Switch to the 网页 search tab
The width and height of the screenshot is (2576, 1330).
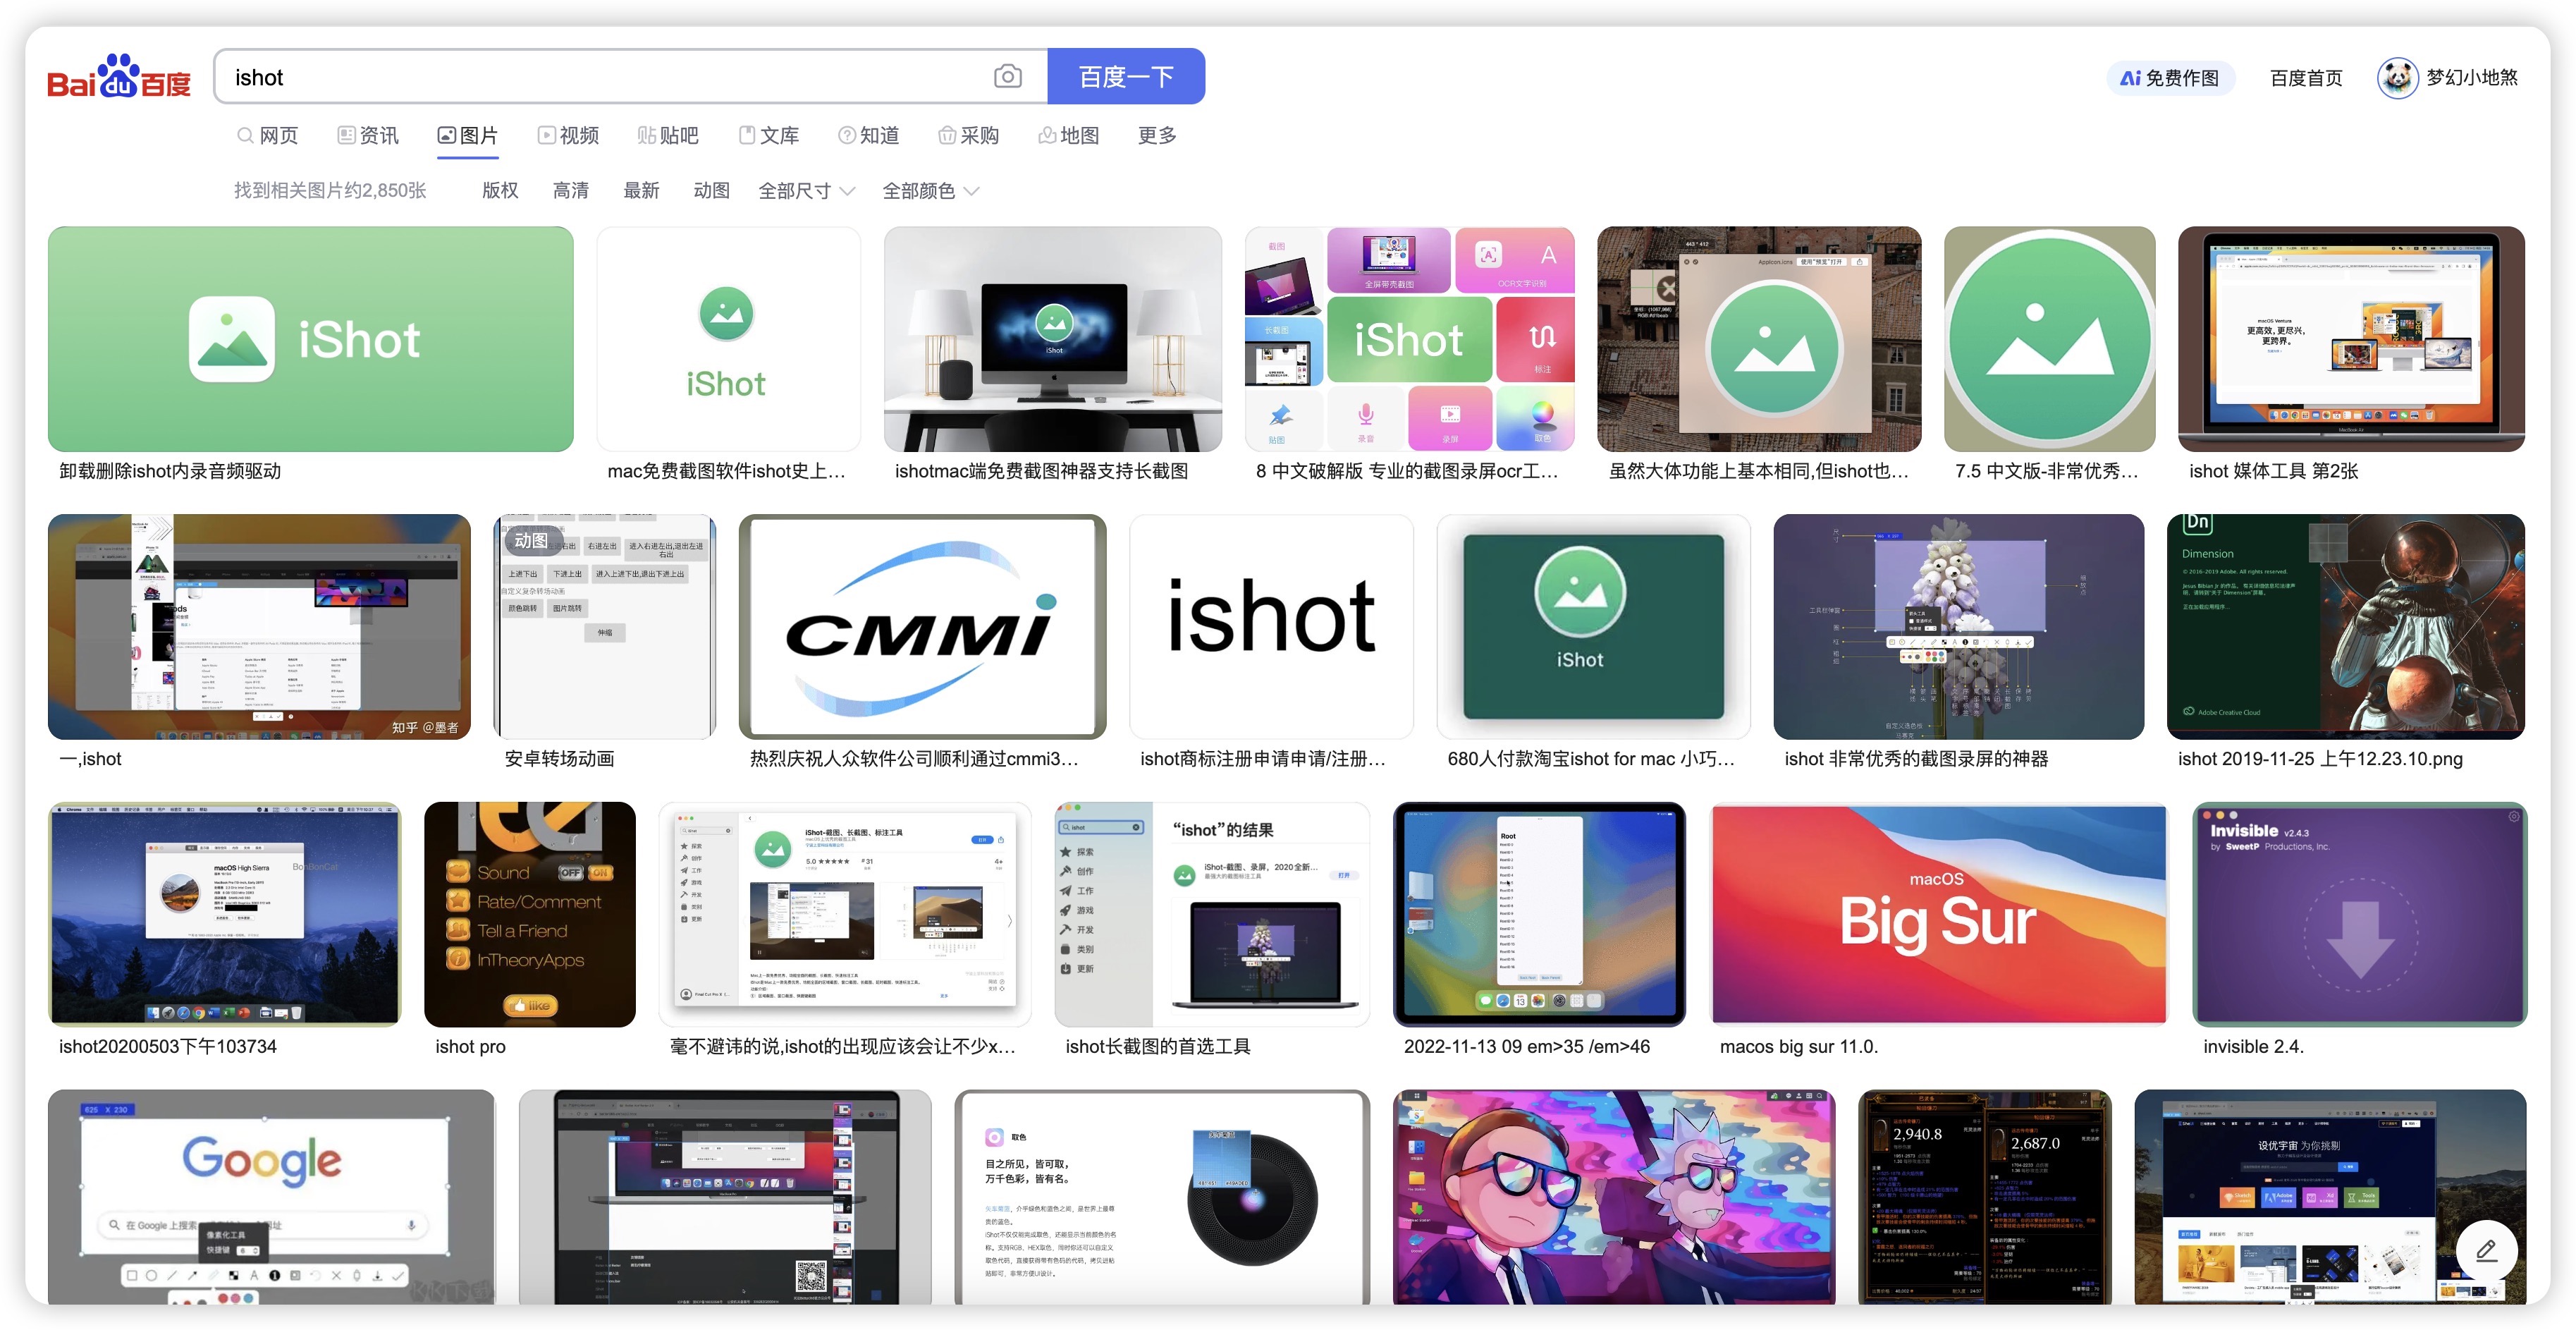(267, 136)
